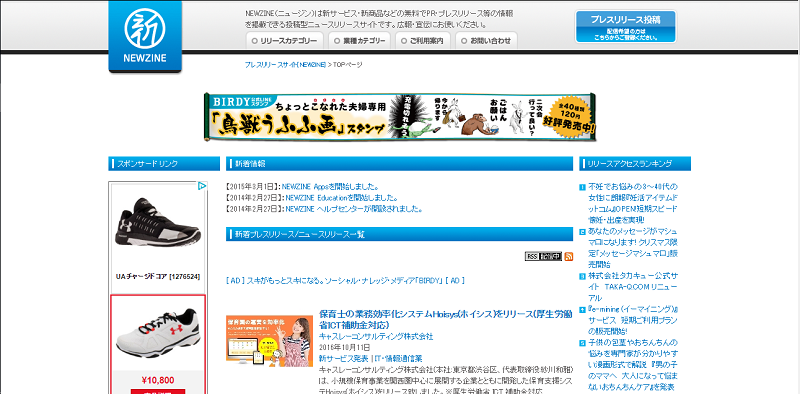The image size is (800, 394).
Task: Click the ¥10,800 price in the ad
Action: pyautogui.click(x=158, y=380)
